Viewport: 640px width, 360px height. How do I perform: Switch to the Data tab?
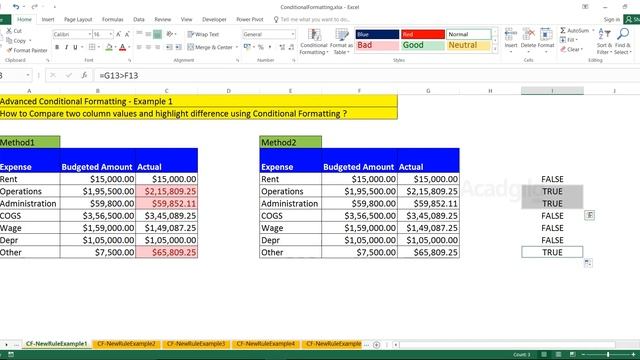pos(139,19)
